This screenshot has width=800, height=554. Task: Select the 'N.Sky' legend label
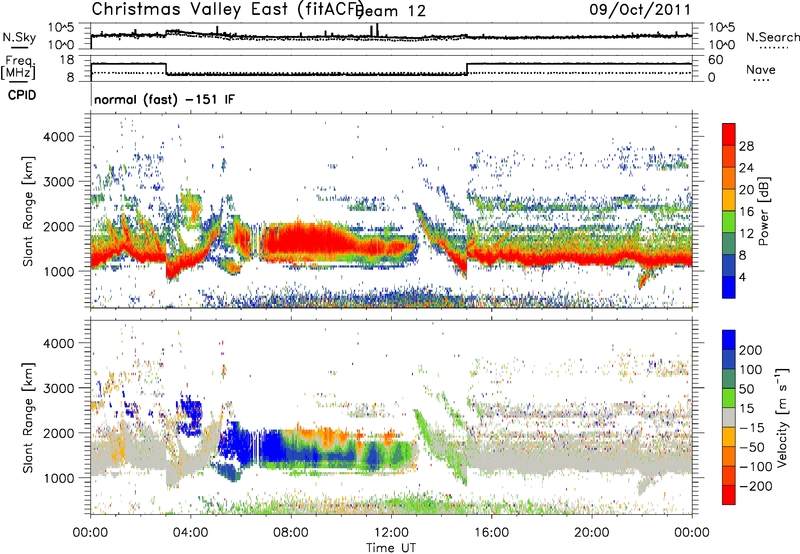click(19, 37)
